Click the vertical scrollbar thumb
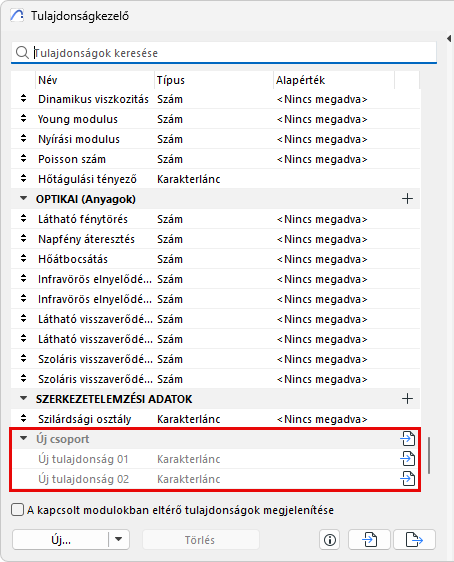The width and height of the screenshot is (454, 562). coord(429,455)
